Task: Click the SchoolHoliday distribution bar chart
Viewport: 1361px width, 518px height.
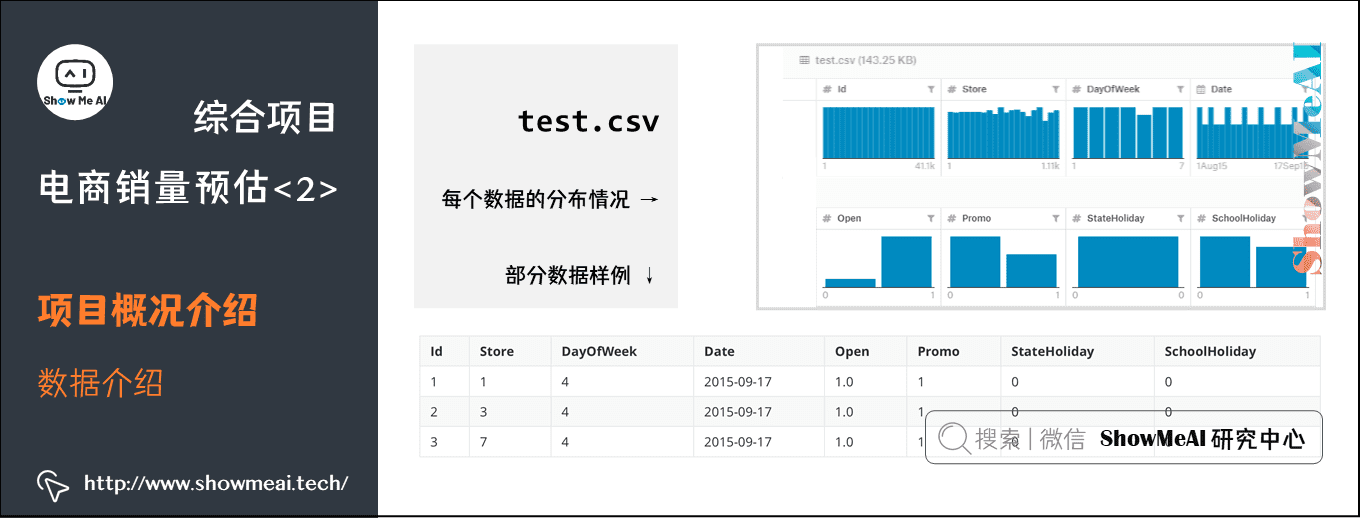Action: [1252, 262]
